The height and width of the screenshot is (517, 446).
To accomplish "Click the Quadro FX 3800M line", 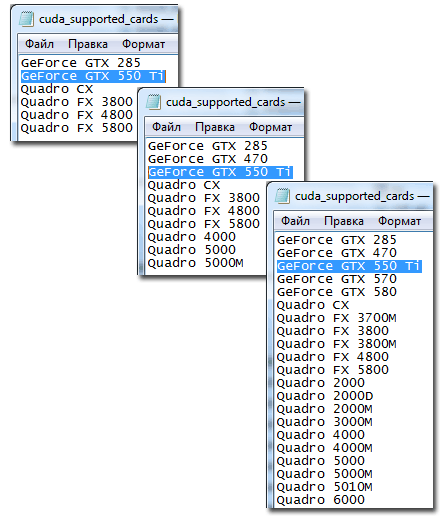I will click(337, 344).
